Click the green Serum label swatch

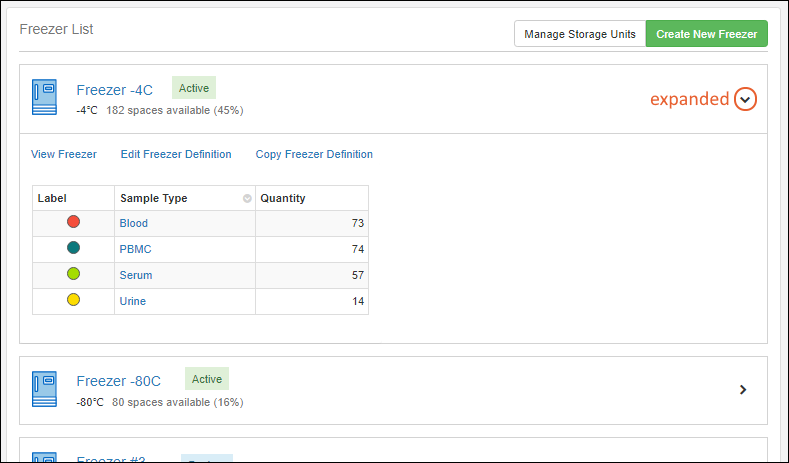[73, 274]
